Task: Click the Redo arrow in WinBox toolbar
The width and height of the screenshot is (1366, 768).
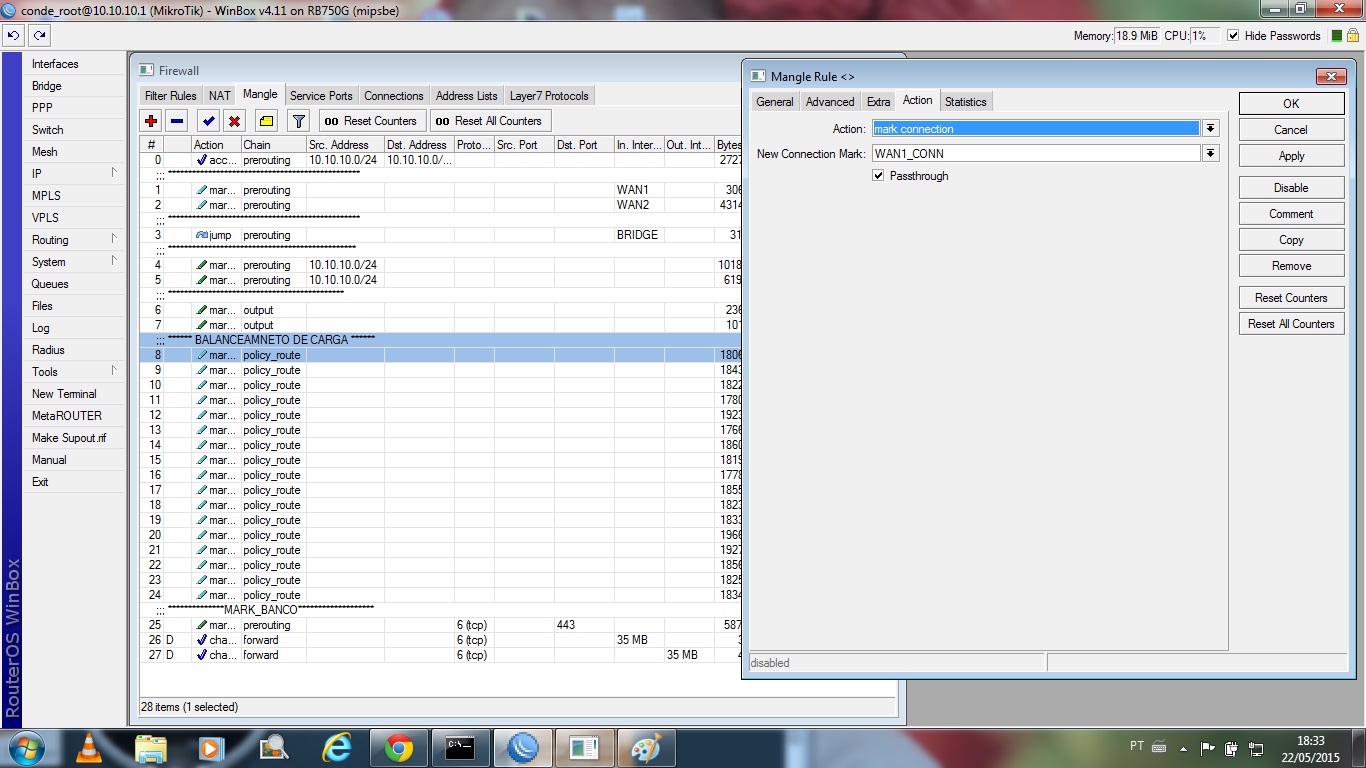Action: 39,35
